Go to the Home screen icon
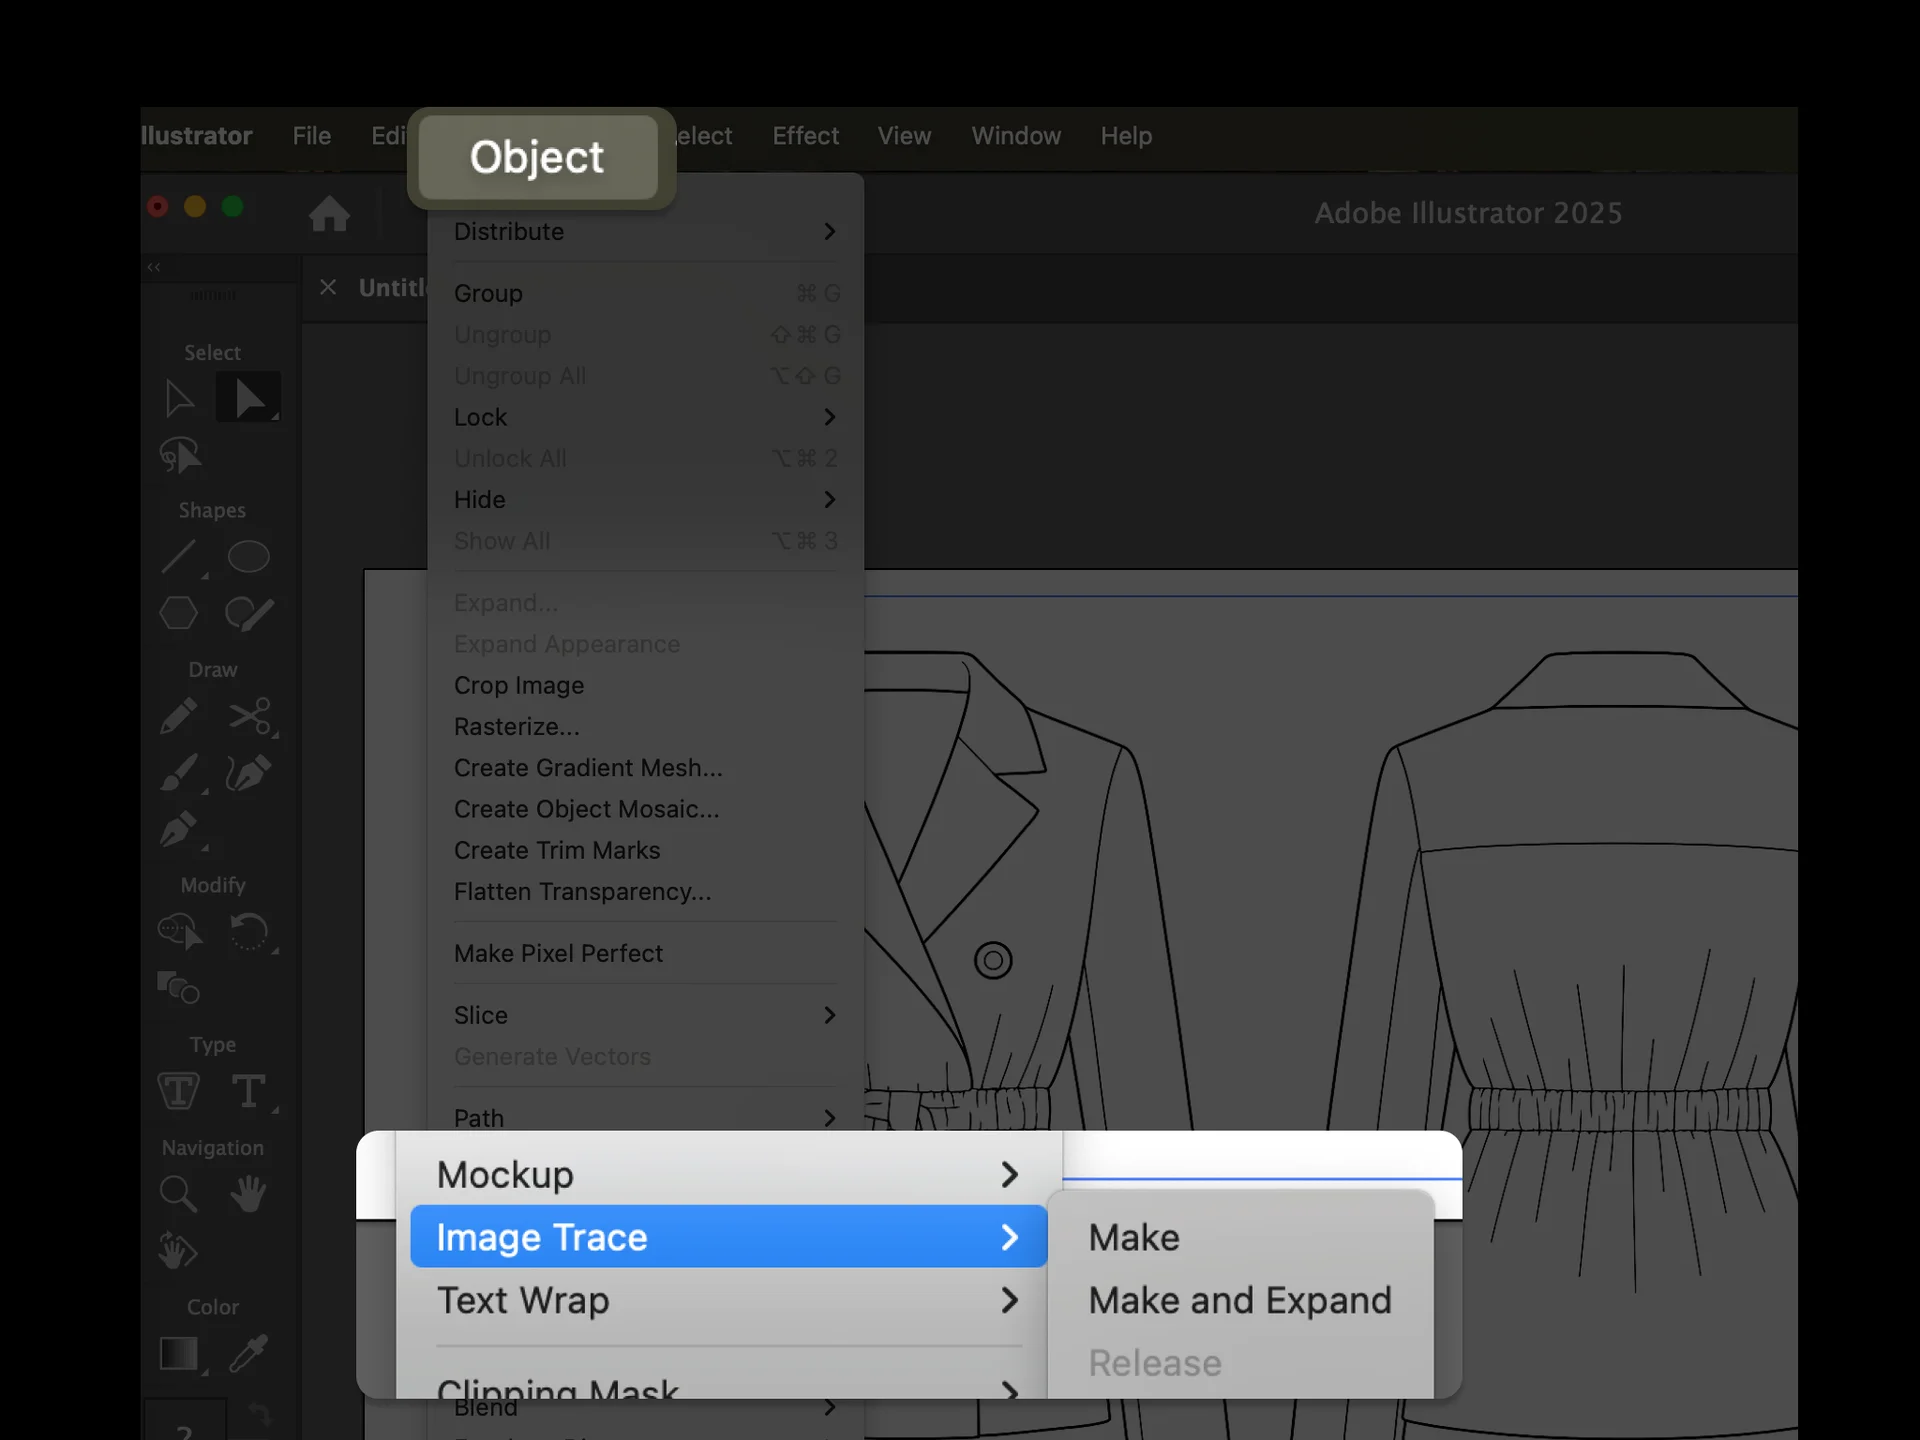This screenshot has height=1440, width=1920. coord(329,214)
